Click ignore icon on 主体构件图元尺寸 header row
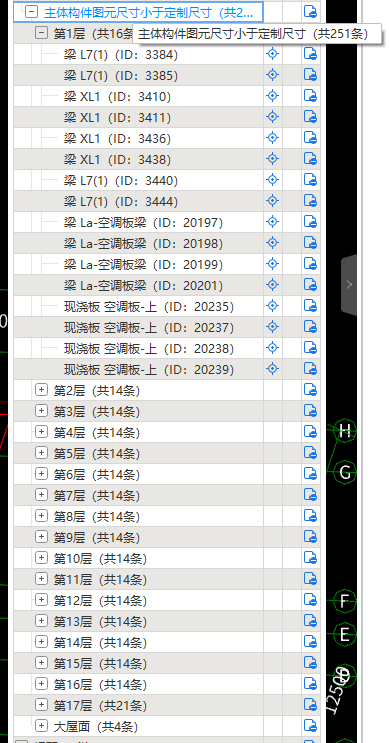The image size is (389, 743). (310, 11)
